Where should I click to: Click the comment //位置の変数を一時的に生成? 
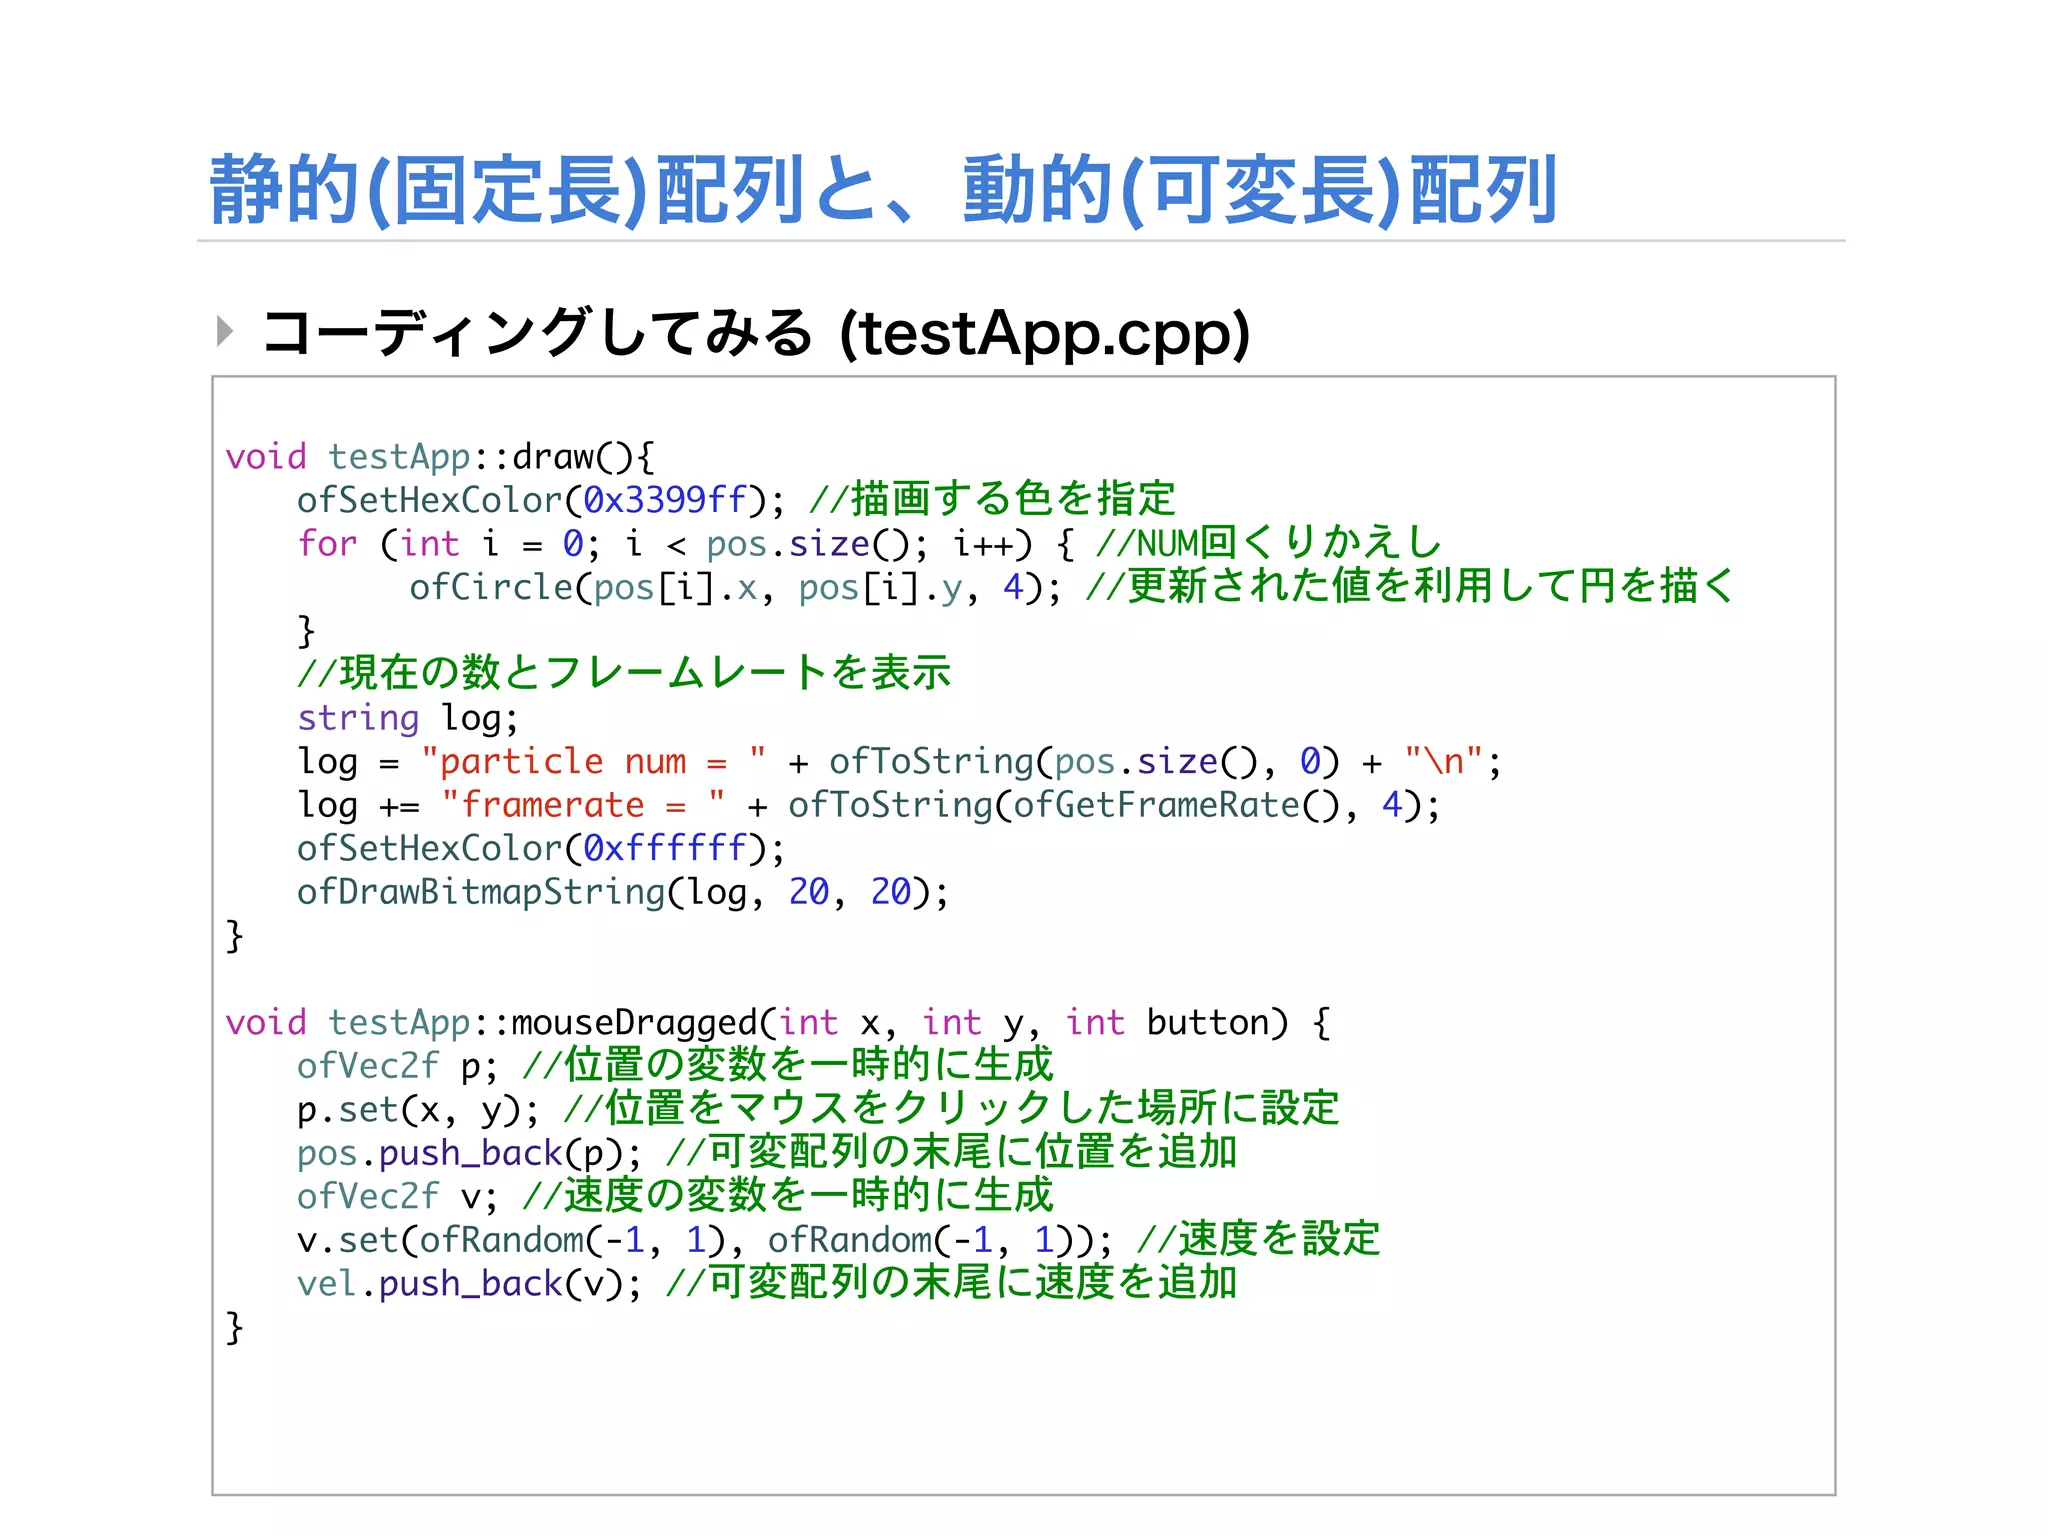pos(788,1065)
